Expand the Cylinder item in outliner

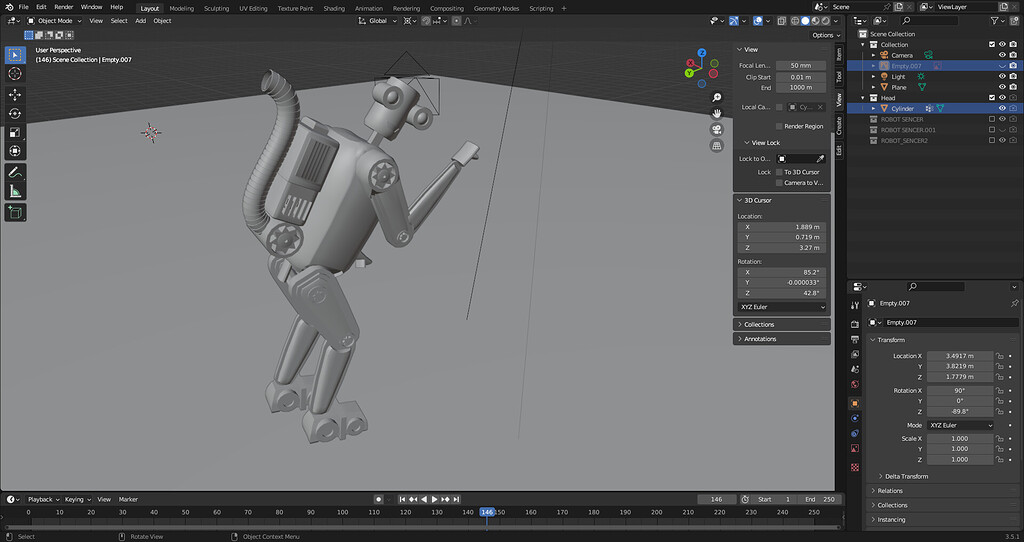point(874,108)
